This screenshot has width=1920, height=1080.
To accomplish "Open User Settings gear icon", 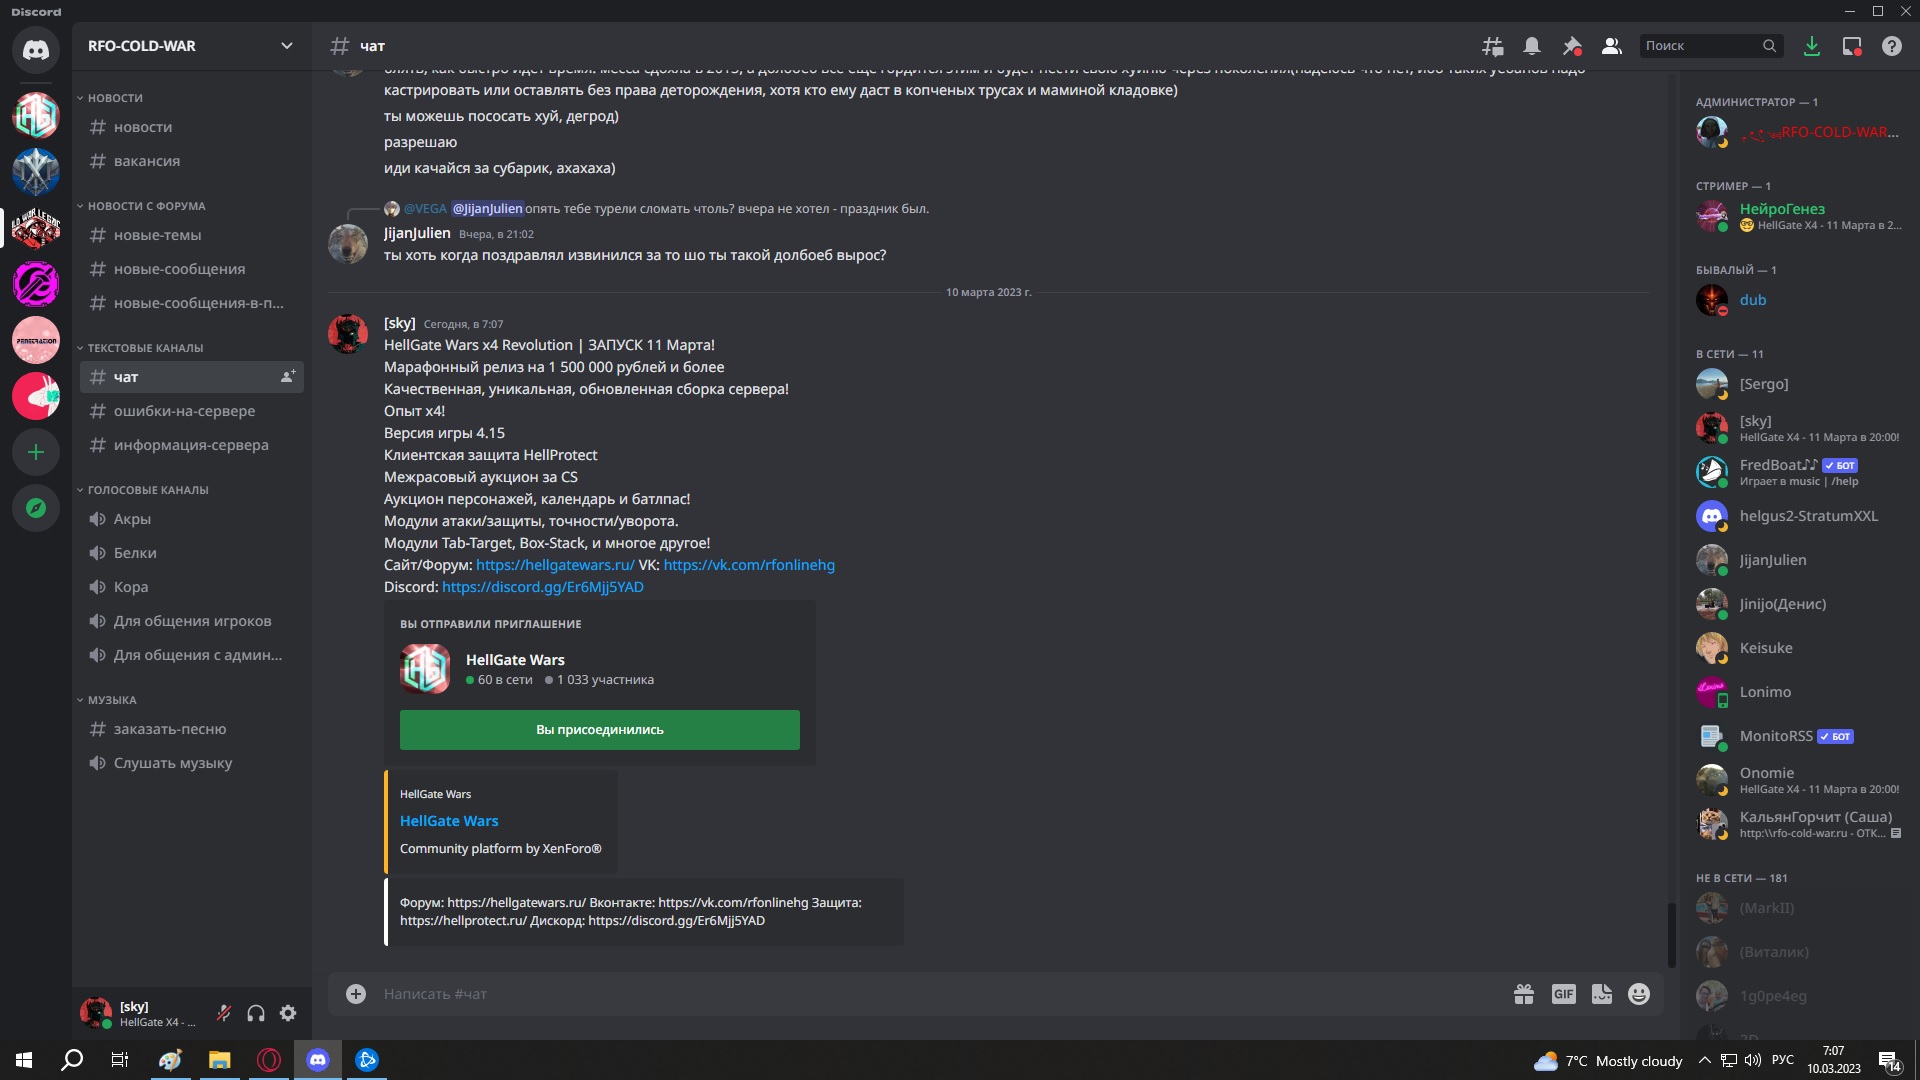I will click(288, 1013).
